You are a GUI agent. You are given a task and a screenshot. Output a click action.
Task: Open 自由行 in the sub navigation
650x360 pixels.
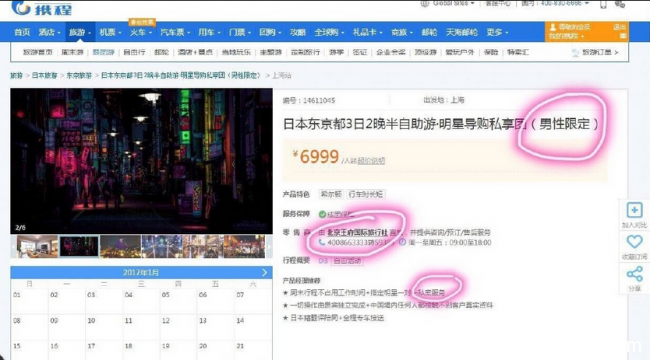point(134,52)
